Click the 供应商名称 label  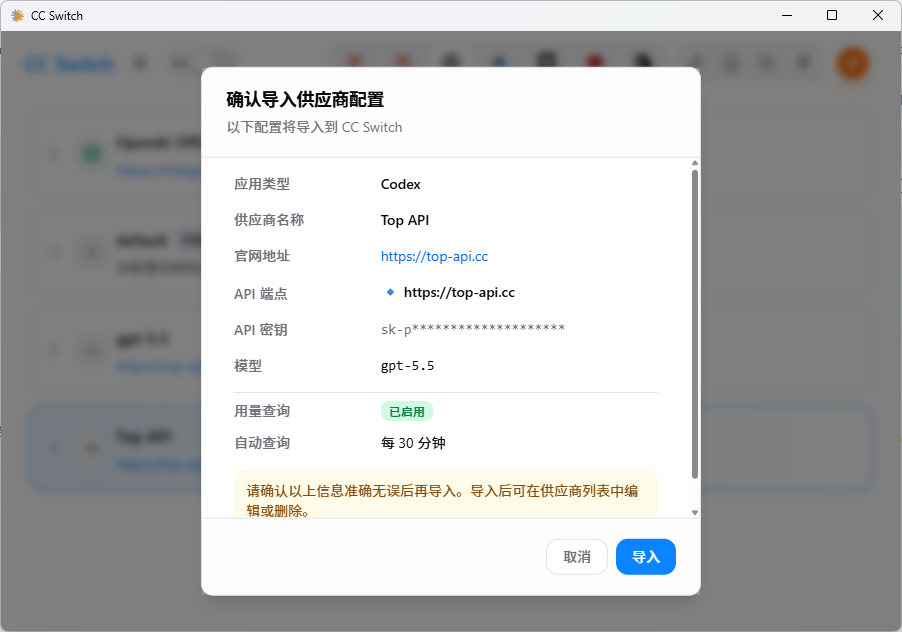click(269, 220)
